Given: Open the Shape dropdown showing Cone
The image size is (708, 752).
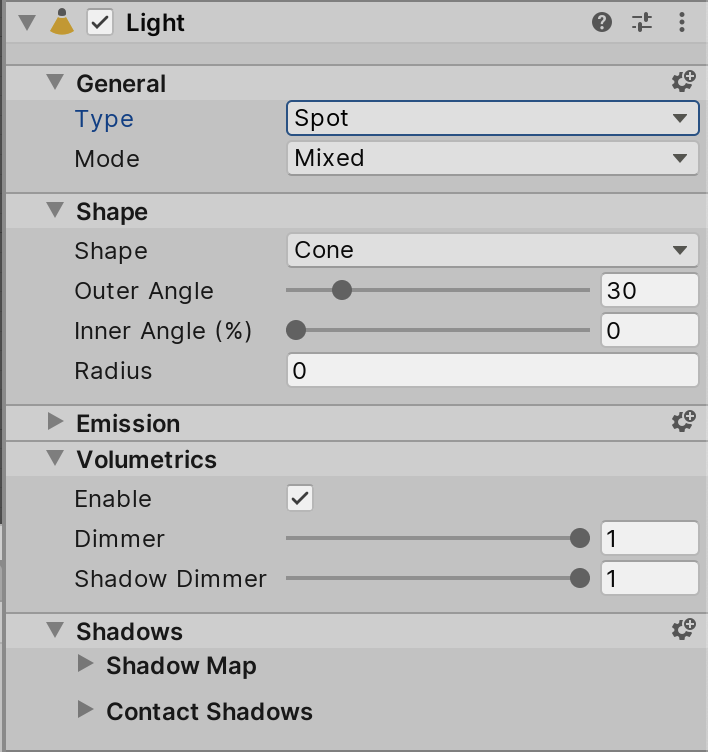Looking at the screenshot, I should pyautogui.click(x=492, y=250).
